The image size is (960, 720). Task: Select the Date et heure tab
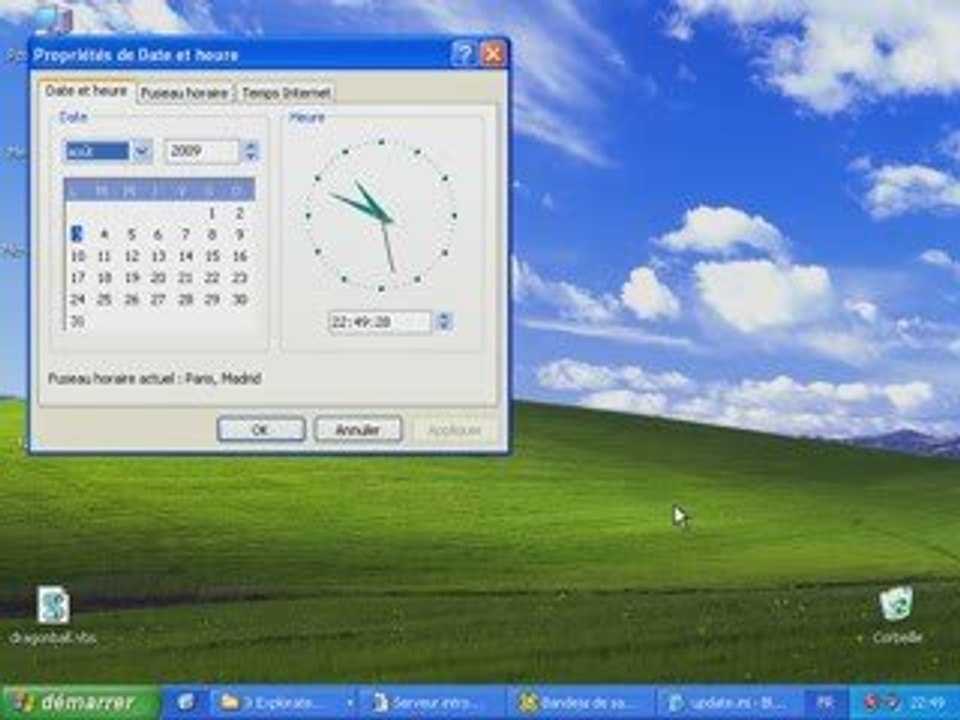click(86, 91)
